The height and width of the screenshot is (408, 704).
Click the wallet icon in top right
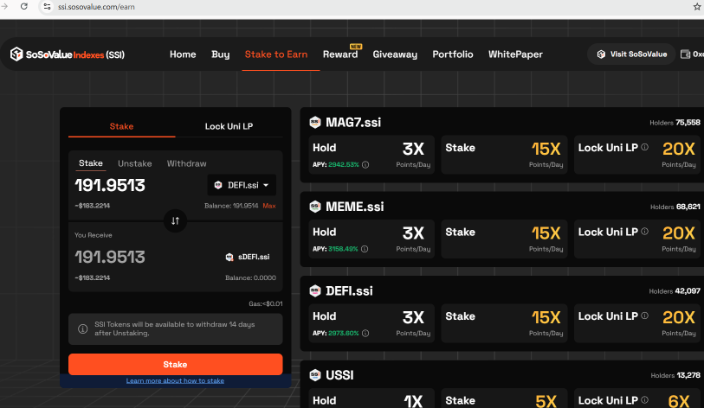685,54
